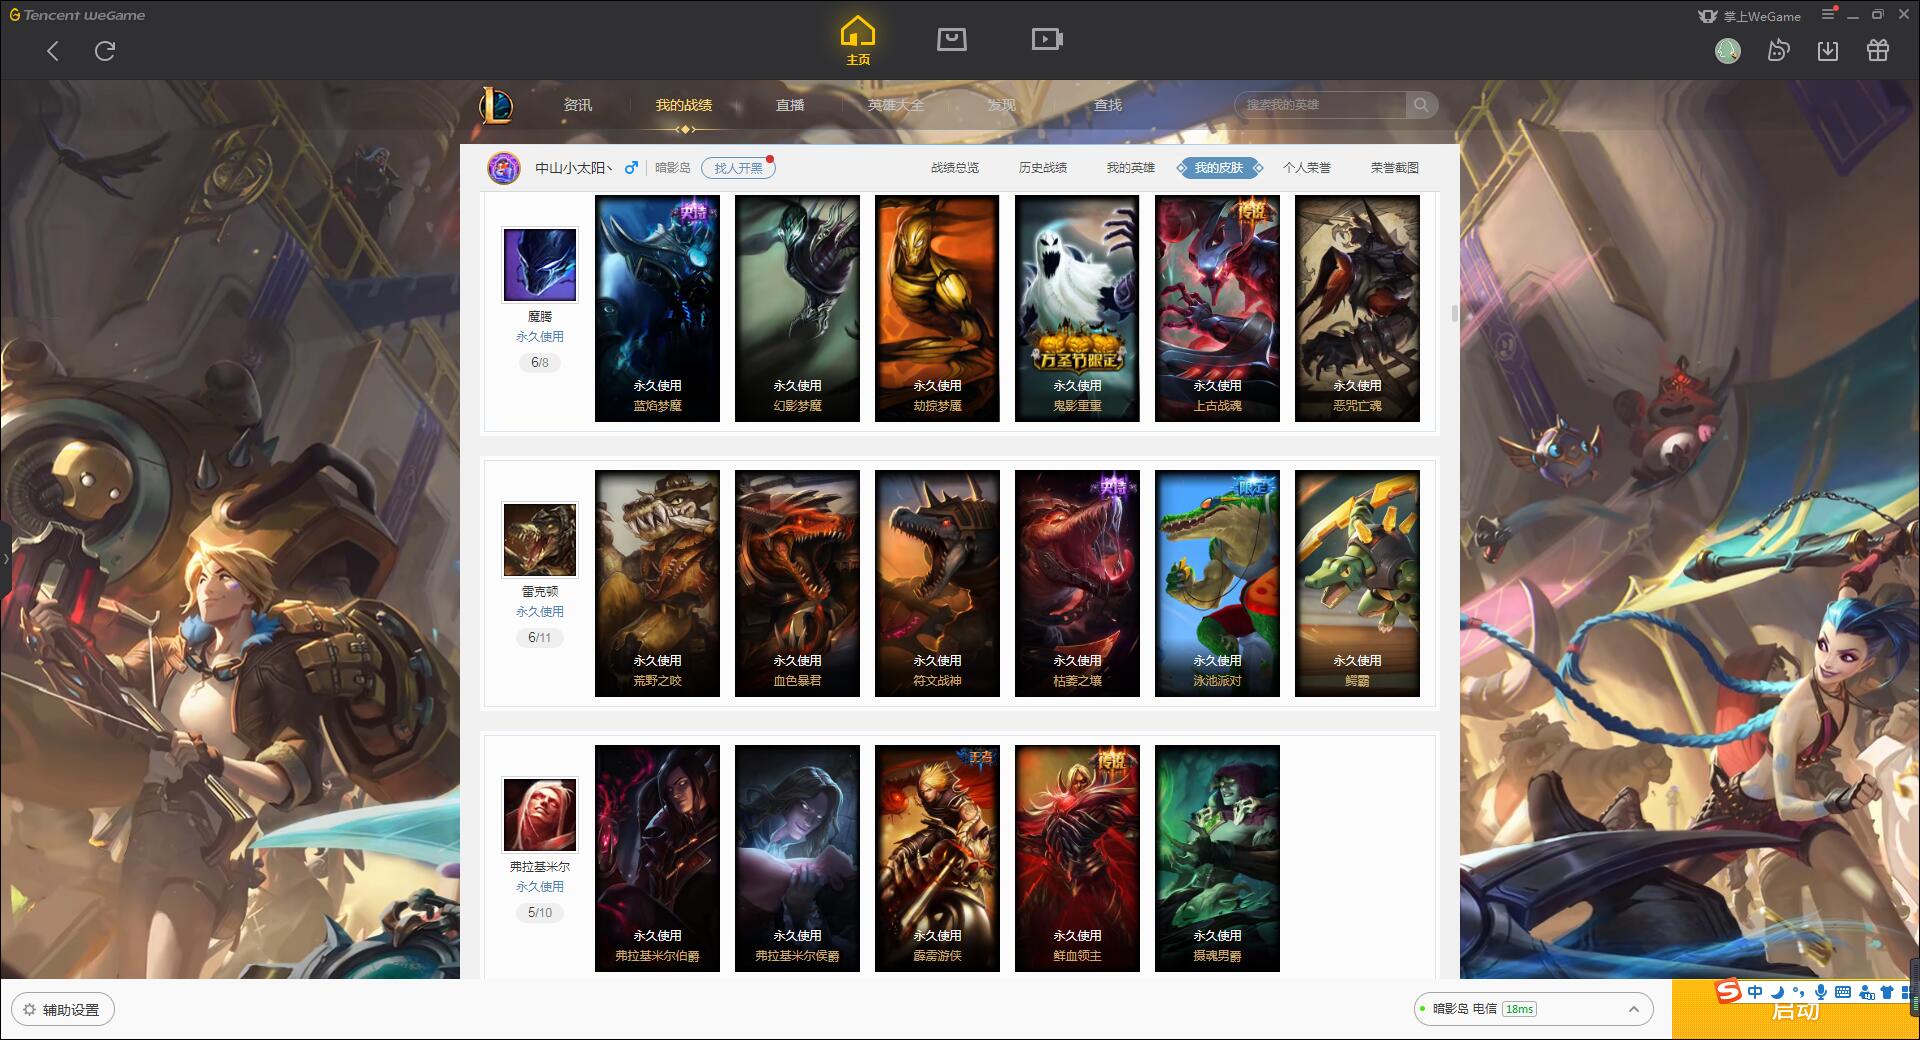Open the video player icon in top bar
This screenshot has height=1040, width=1920.
click(1047, 40)
